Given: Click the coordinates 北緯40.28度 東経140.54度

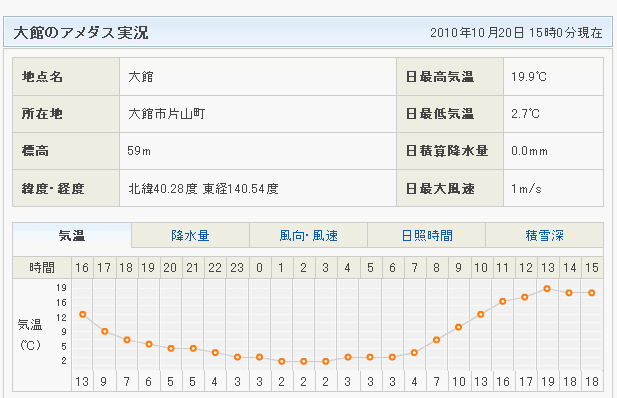Looking at the screenshot, I should click(x=203, y=189).
